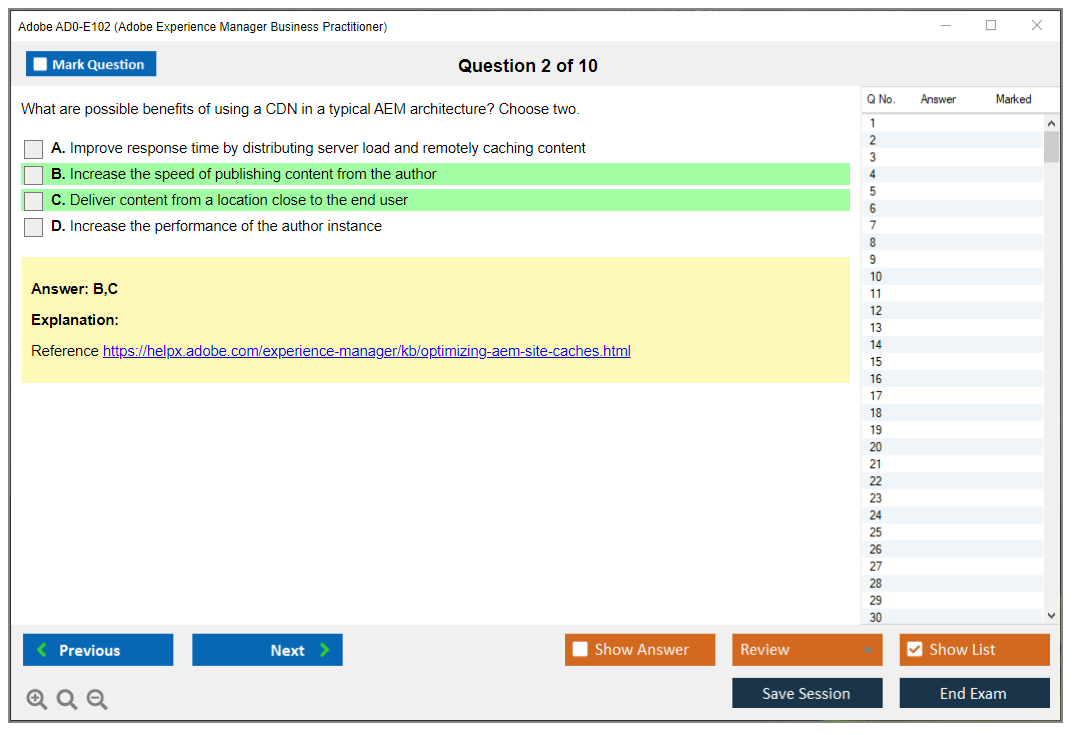Advance to the Next question

tap(267, 650)
